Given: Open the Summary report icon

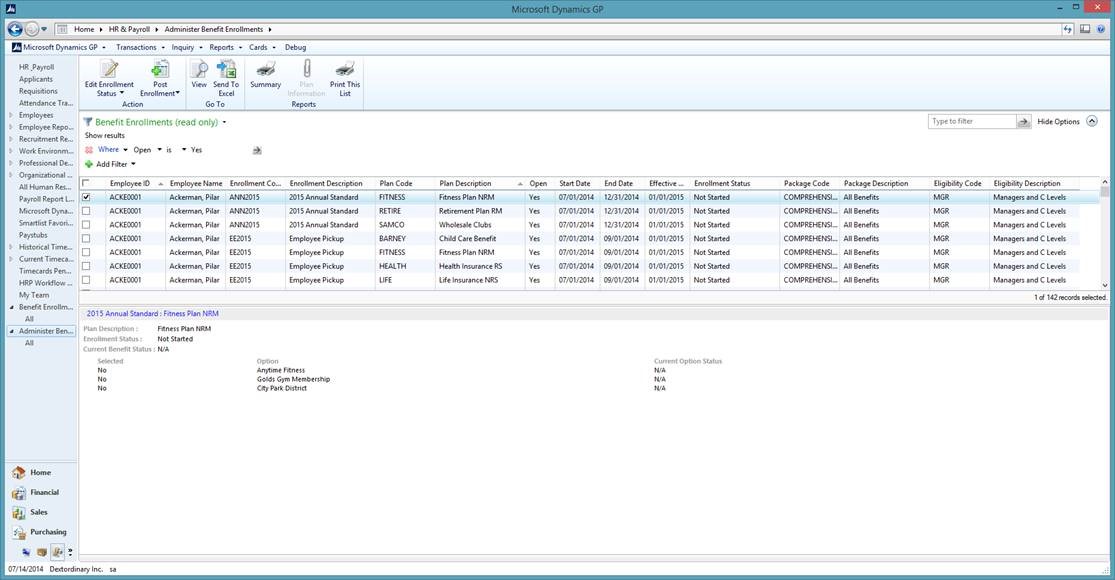Looking at the screenshot, I should pos(266,69).
